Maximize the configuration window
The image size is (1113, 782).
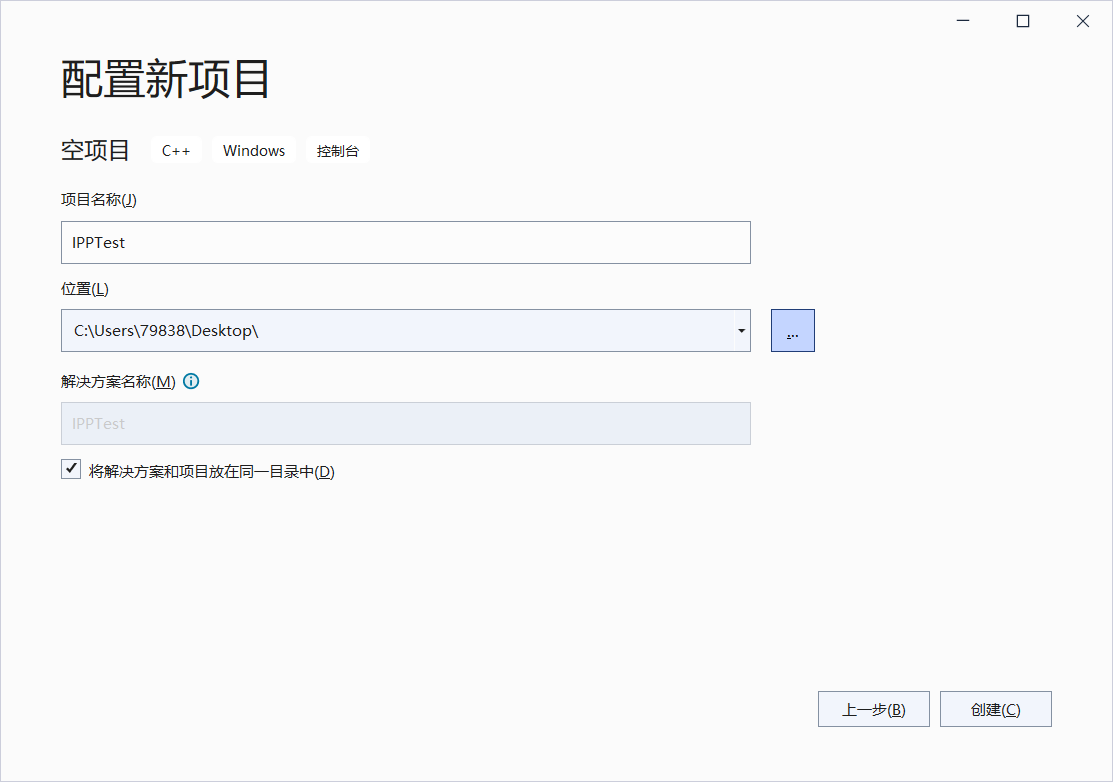coord(1022,20)
